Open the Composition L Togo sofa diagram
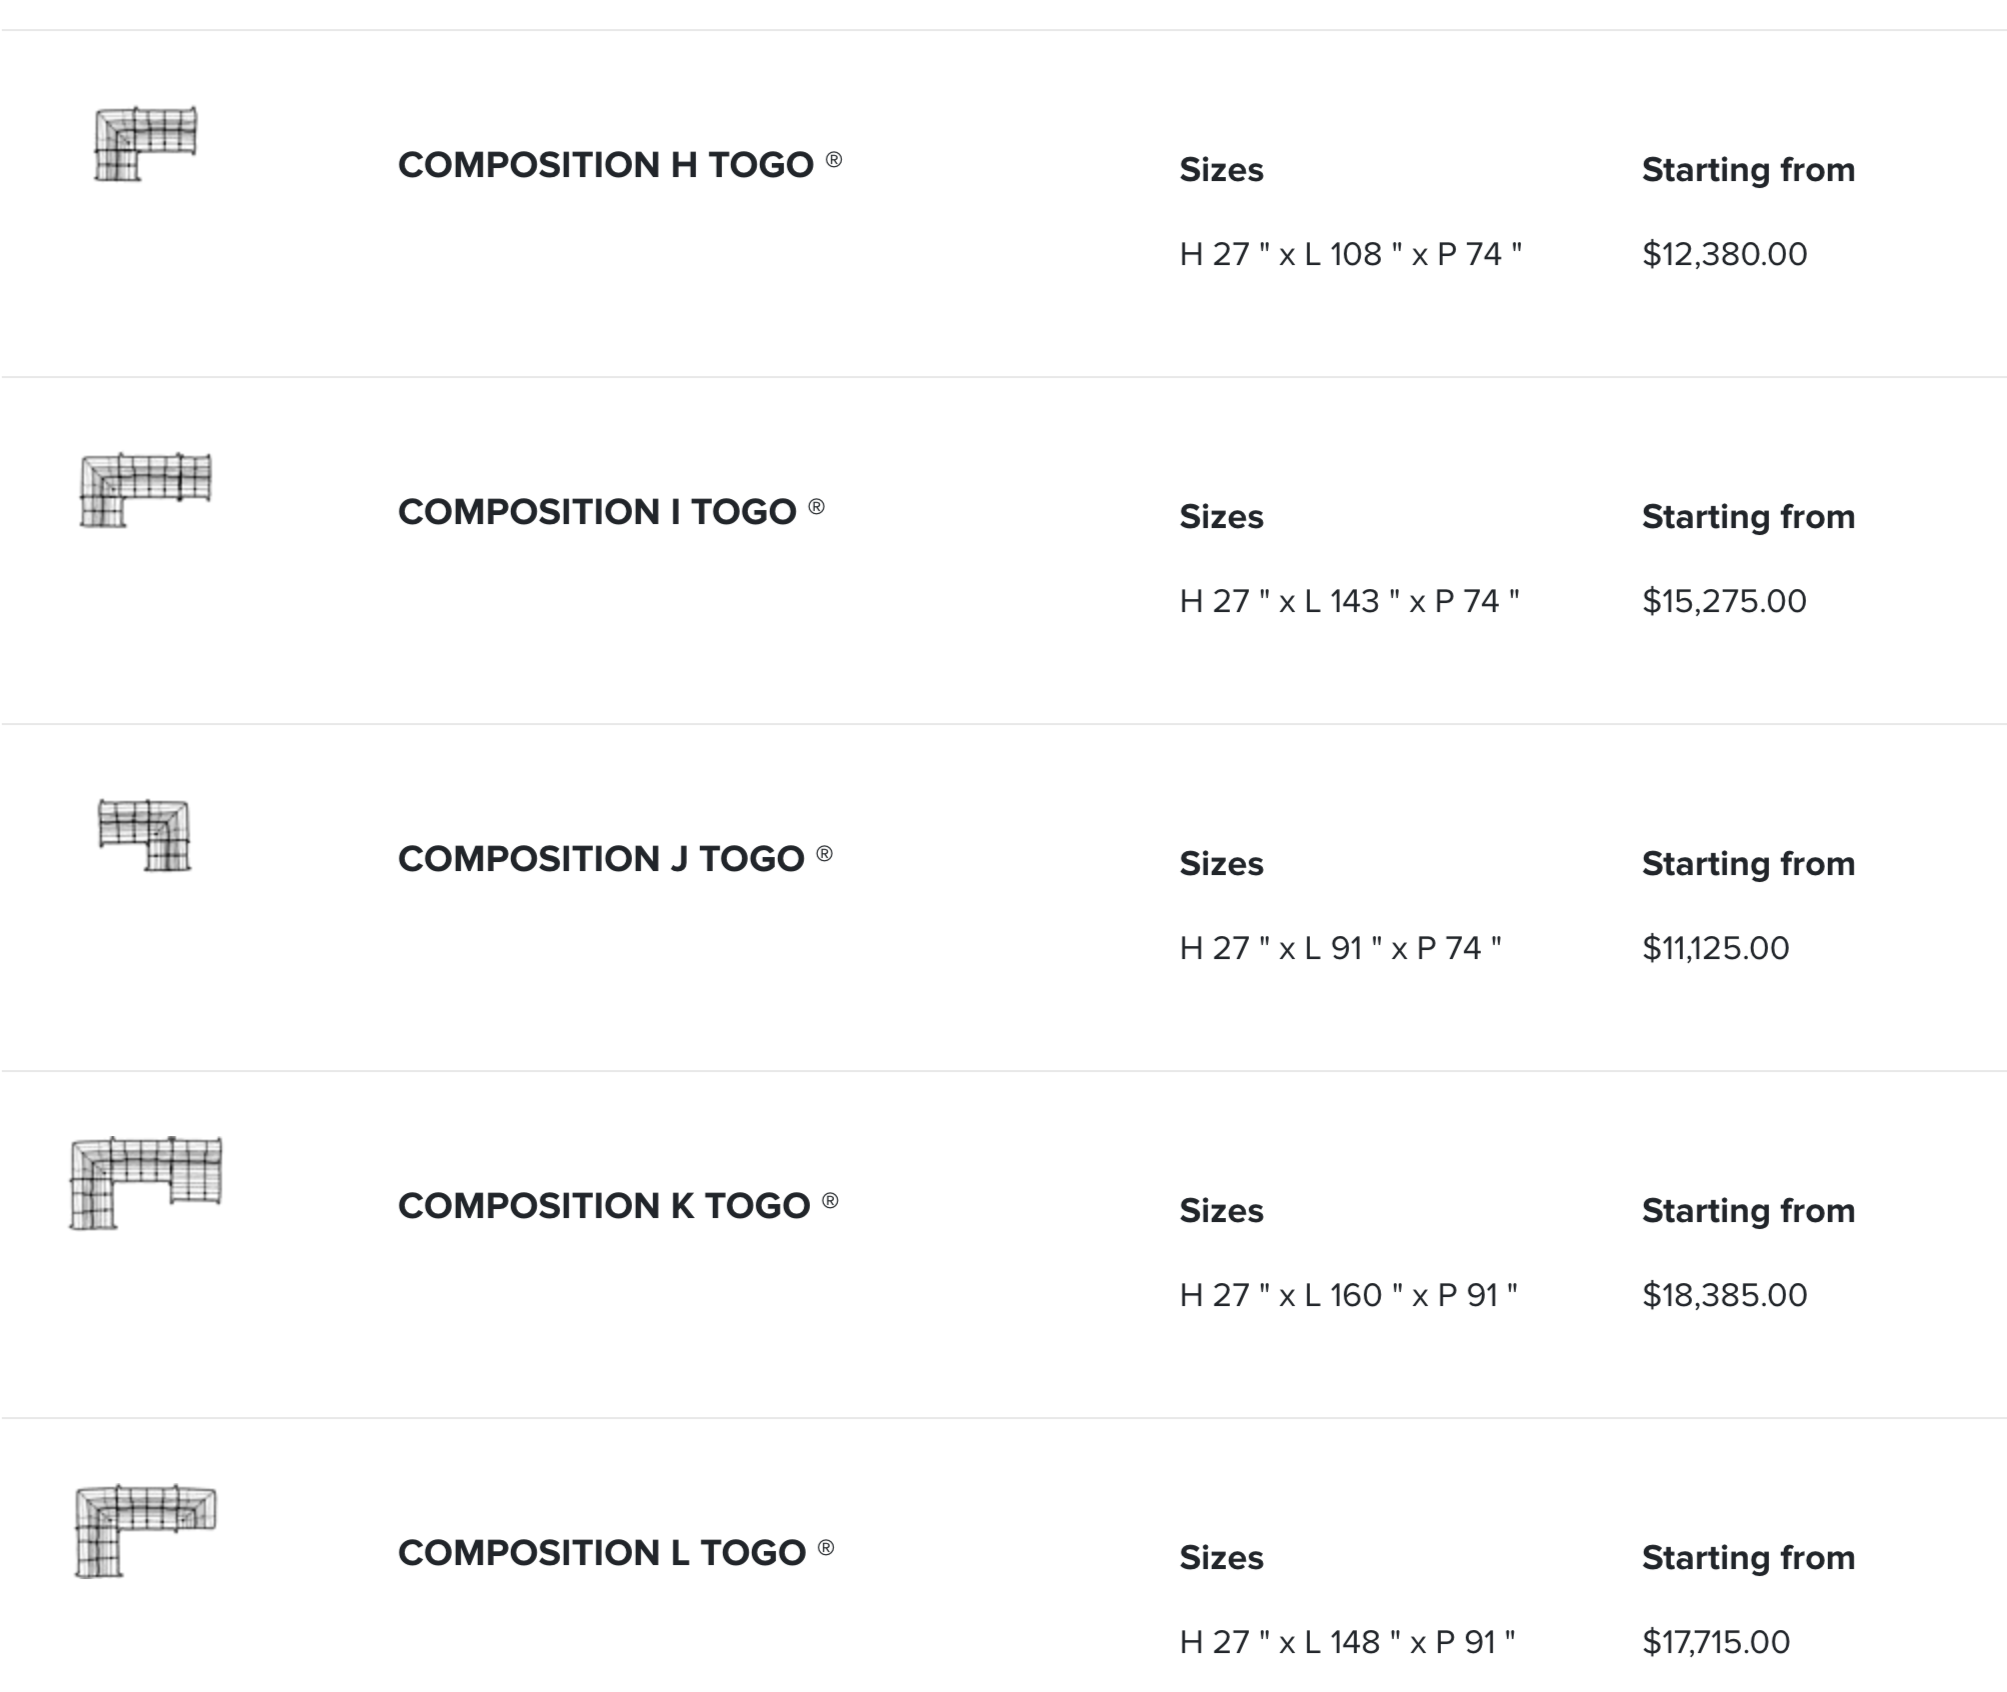The height and width of the screenshot is (1692, 2007). pyautogui.click(x=146, y=1530)
